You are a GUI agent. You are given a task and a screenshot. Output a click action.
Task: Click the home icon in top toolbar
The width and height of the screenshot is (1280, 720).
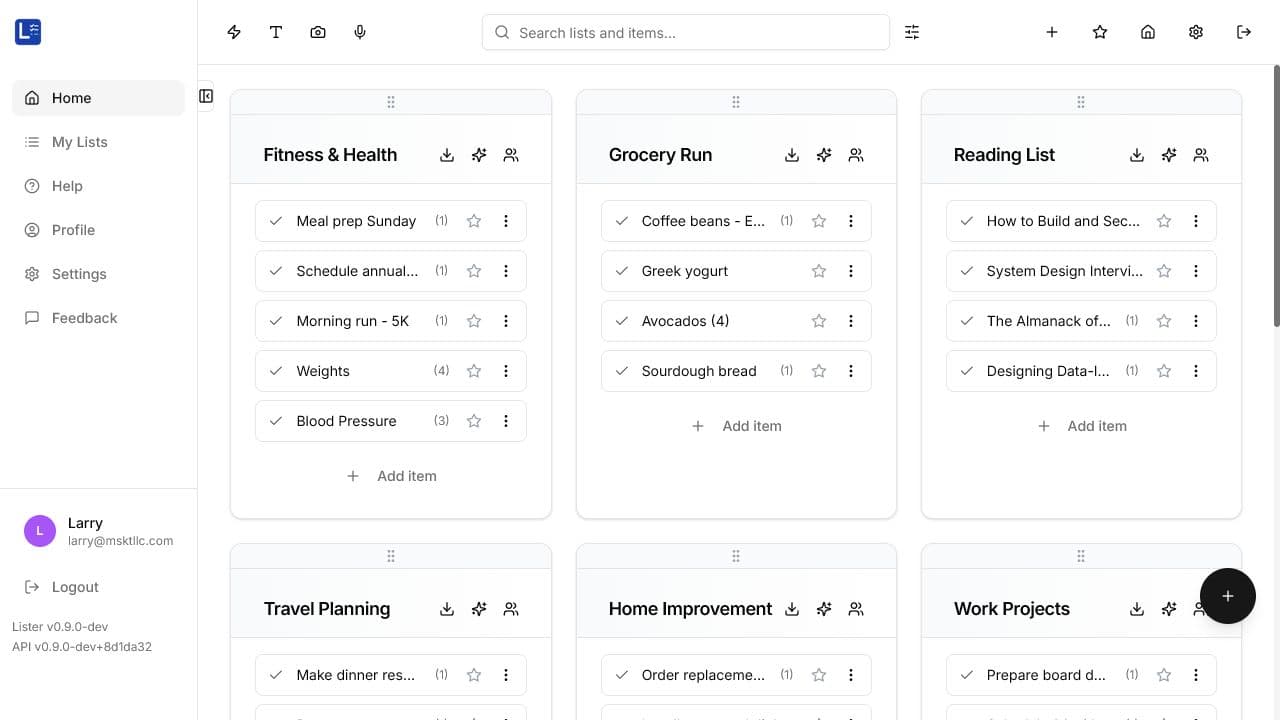coord(1148,32)
